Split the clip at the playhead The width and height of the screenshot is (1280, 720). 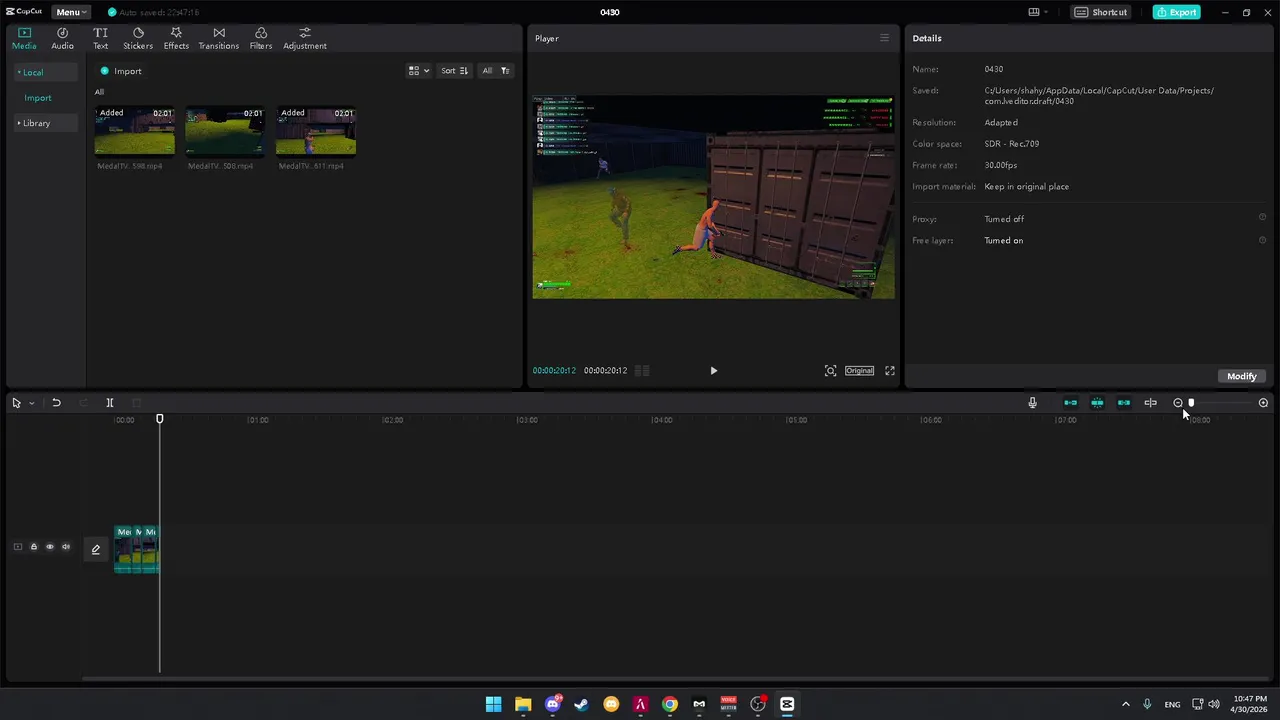point(110,403)
